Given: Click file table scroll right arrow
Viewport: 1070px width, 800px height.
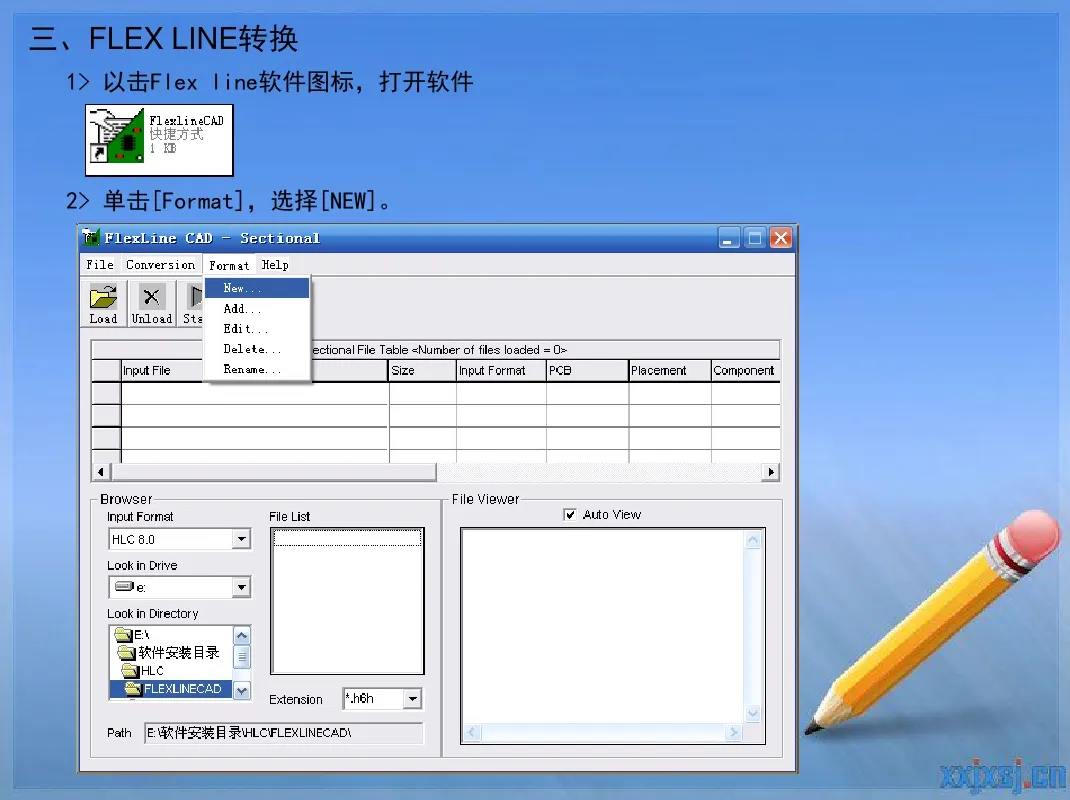Looking at the screenshot, I should point(770,472).
